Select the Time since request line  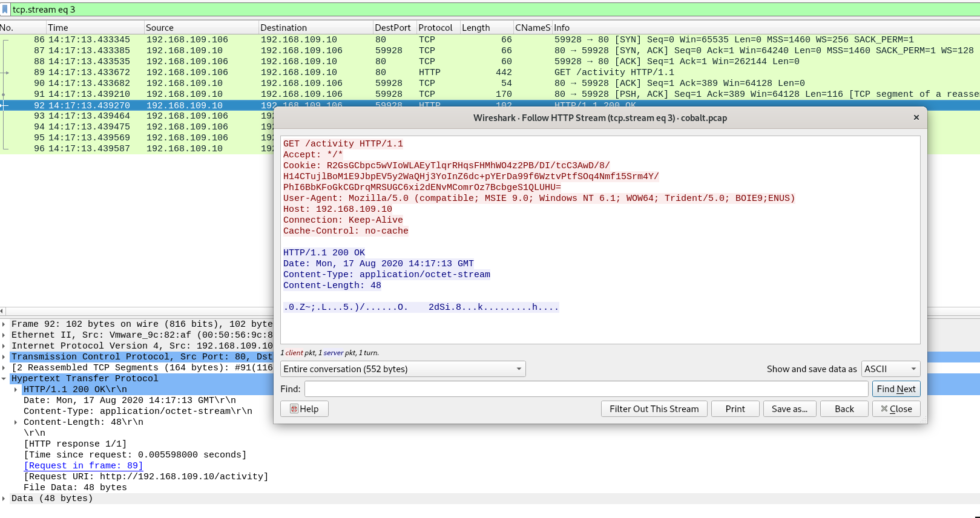coord(135,455)
